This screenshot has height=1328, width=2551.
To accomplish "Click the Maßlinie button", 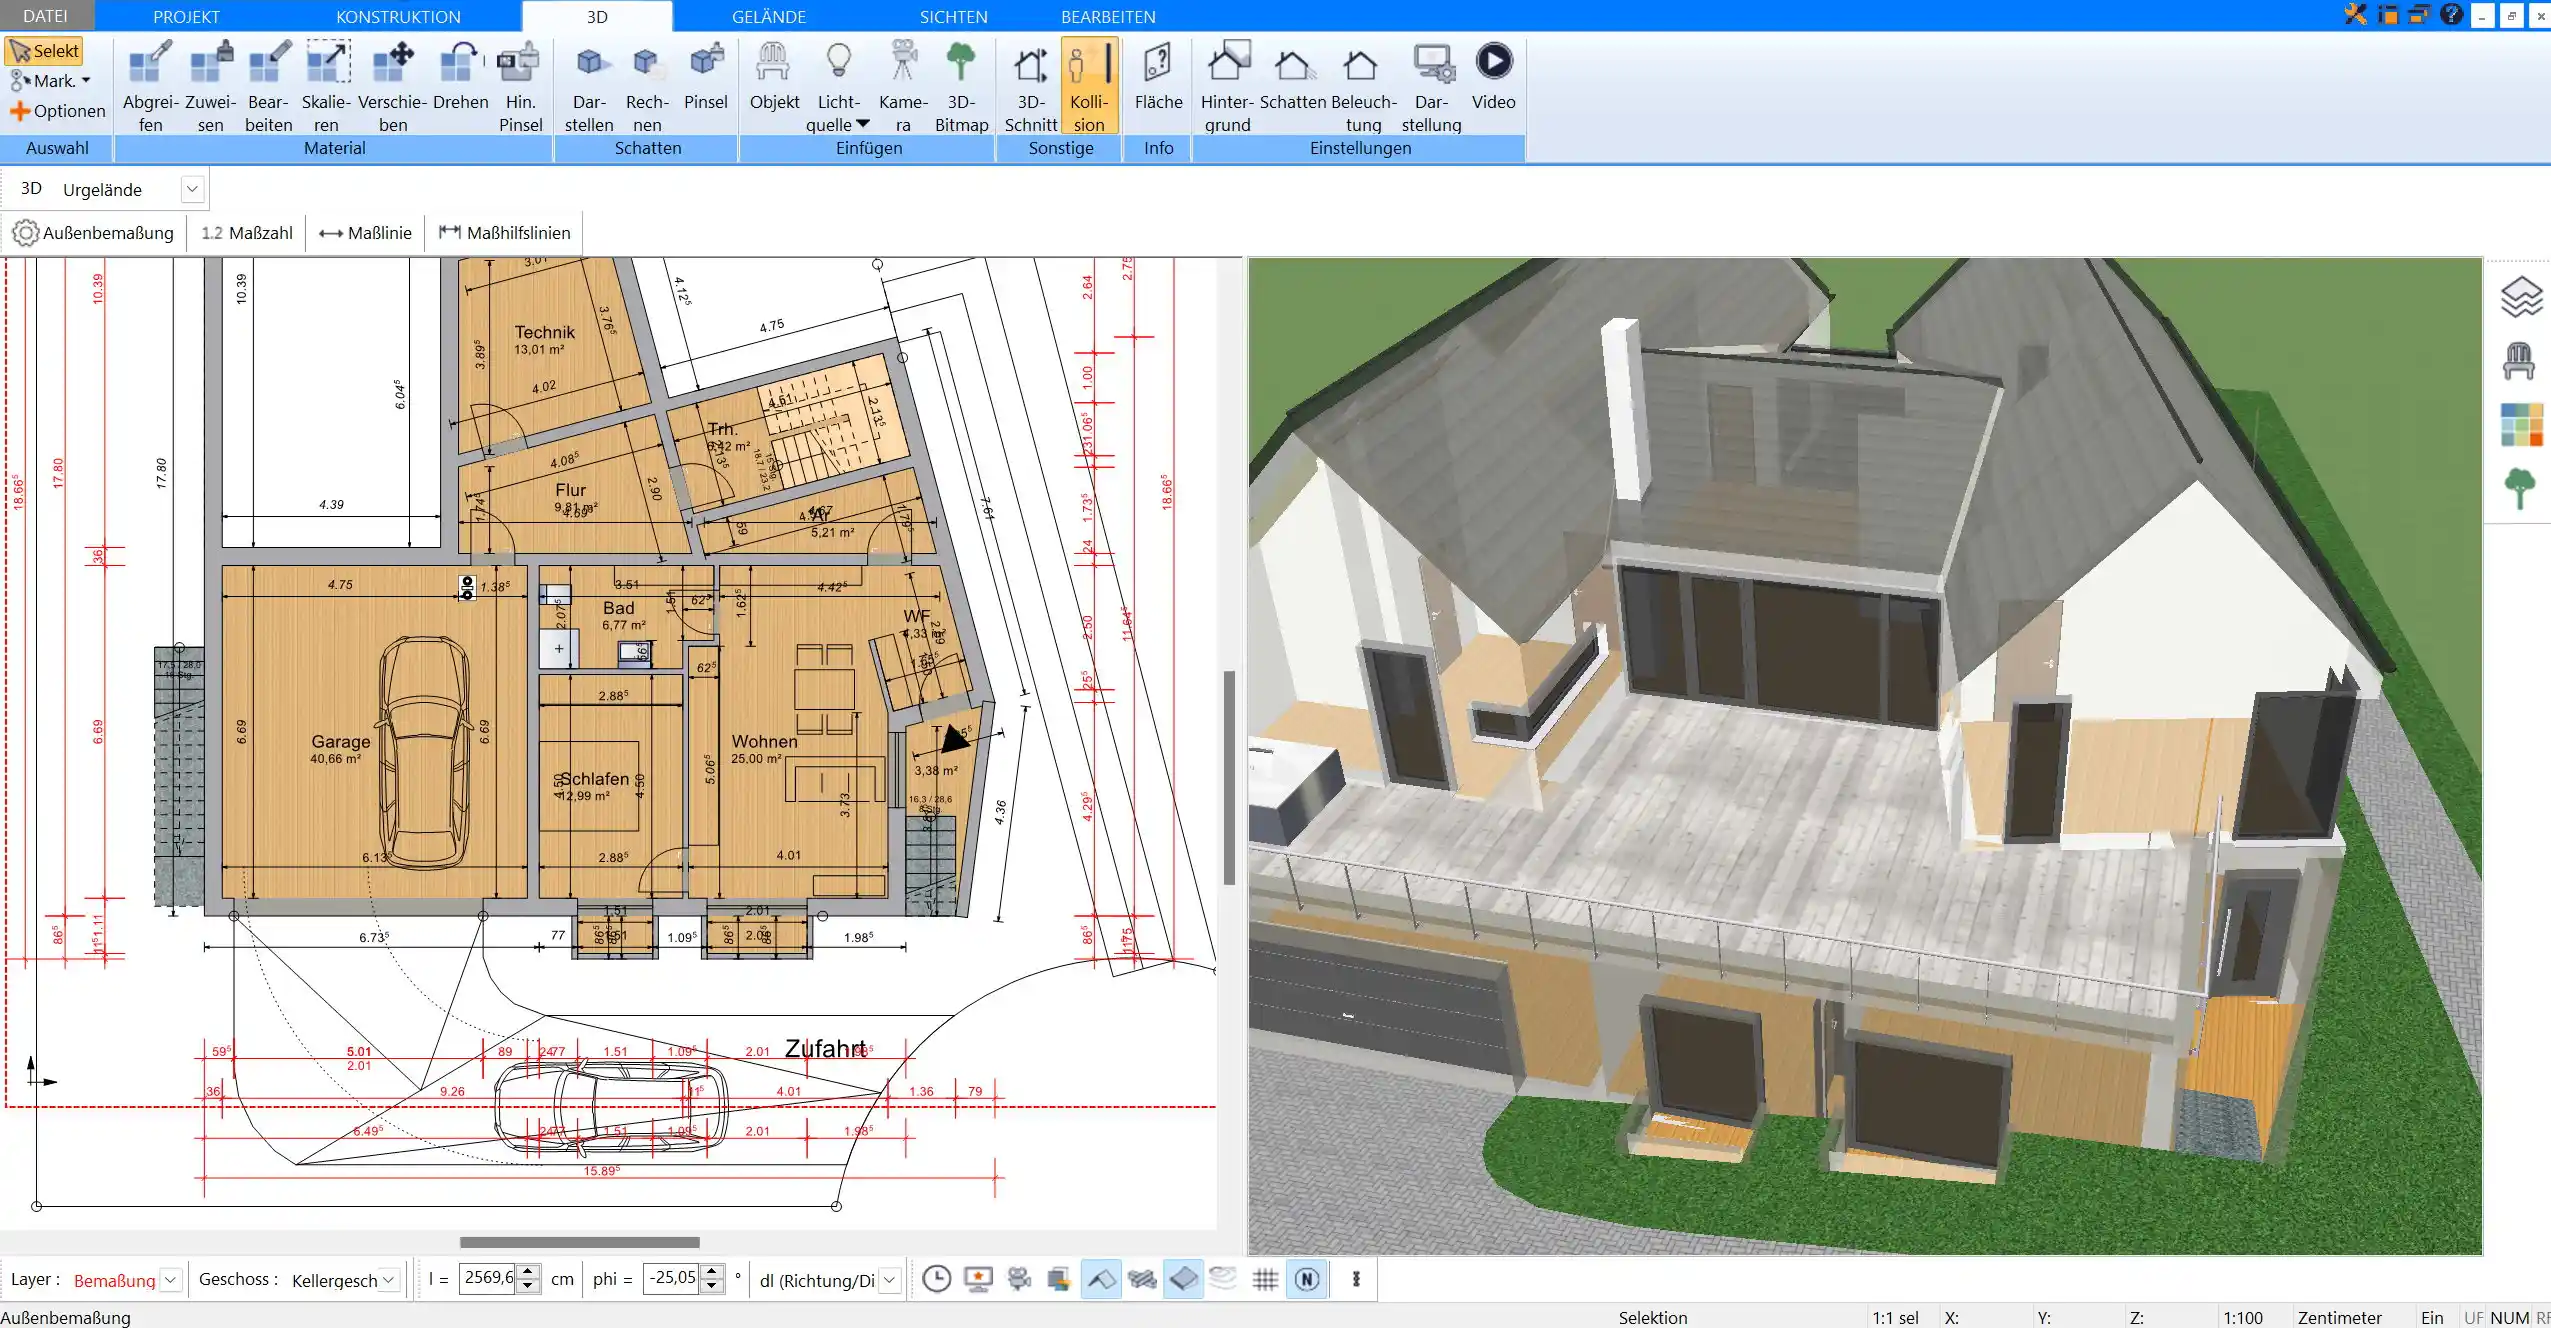I will pos(365,233).
